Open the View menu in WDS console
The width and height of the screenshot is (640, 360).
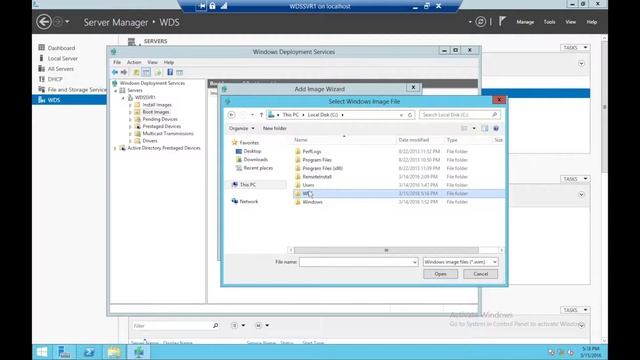(152, 62)
